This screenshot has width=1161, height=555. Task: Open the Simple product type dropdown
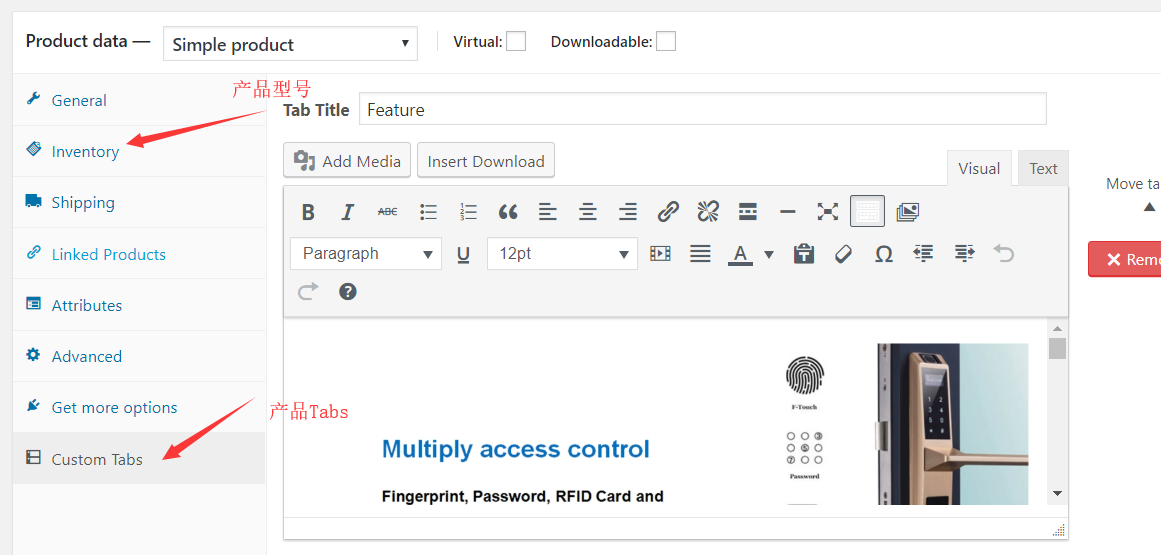(x=290, y=44)
